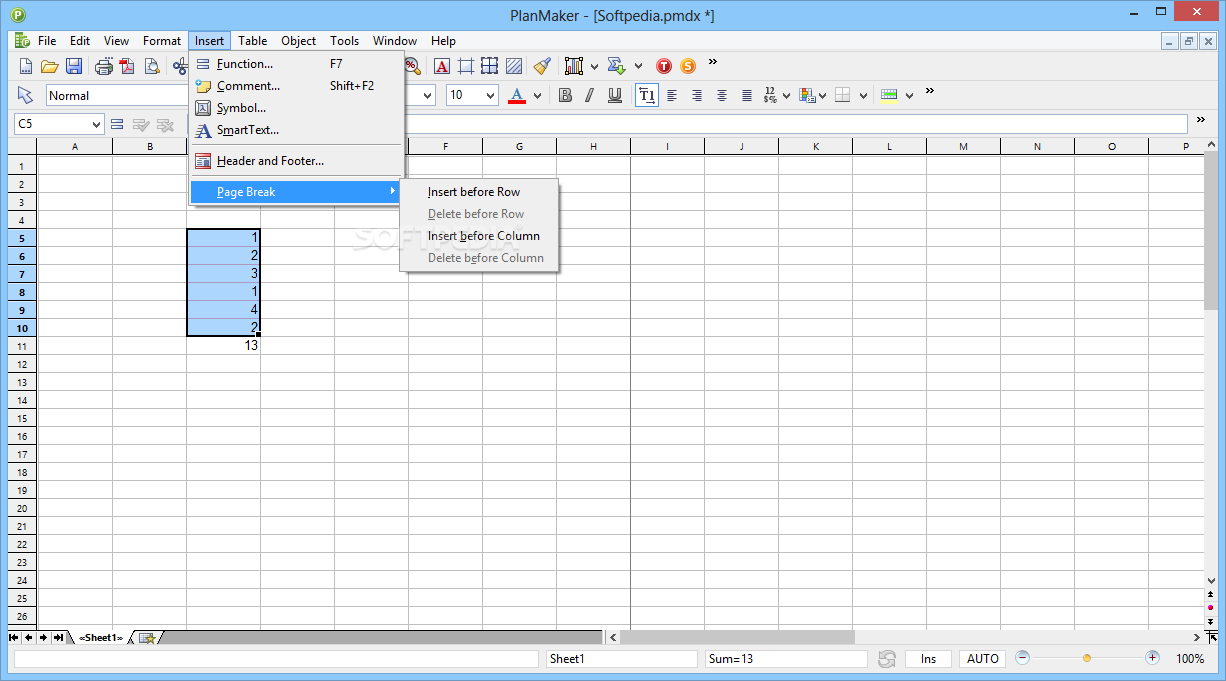Image resolution: width=1226 pixels, height=681 pixels.
Task: Show more standard toolbar buttons with the chevron
Action: point(713,62)
